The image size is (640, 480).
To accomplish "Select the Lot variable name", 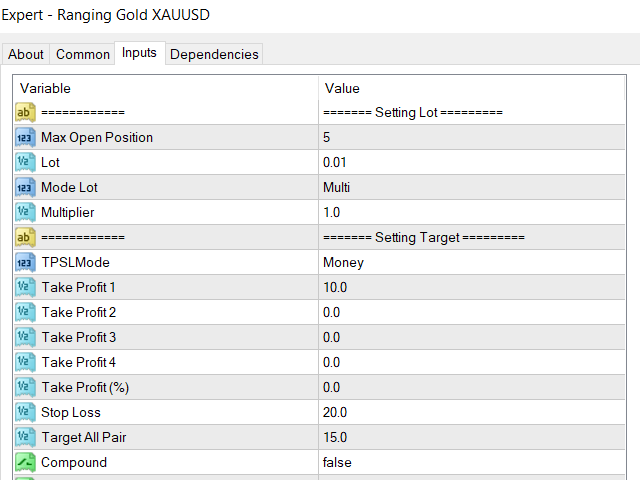I will [50, 162].
